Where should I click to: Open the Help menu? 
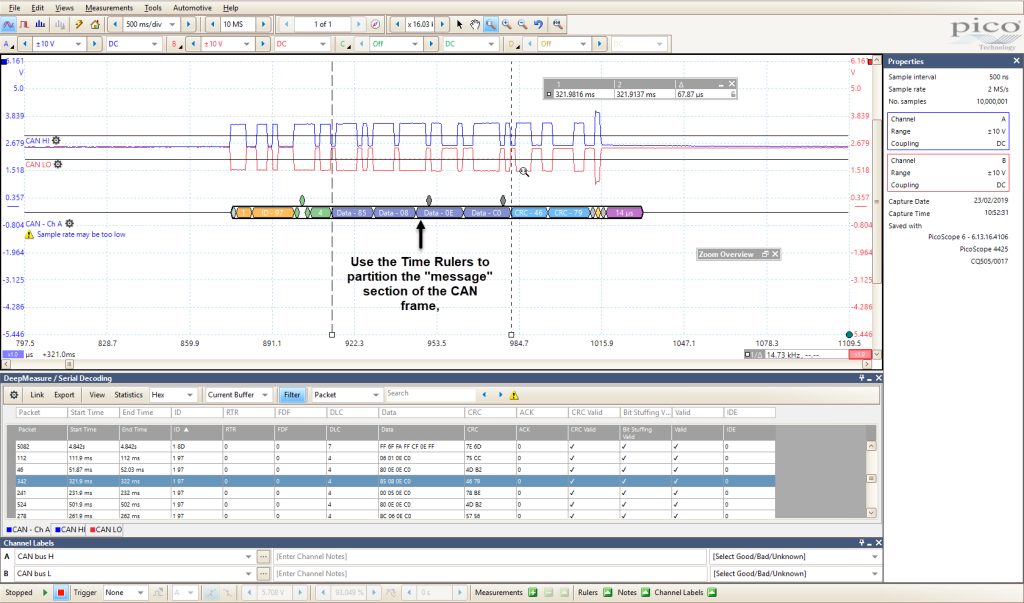[x=231, y=8]
